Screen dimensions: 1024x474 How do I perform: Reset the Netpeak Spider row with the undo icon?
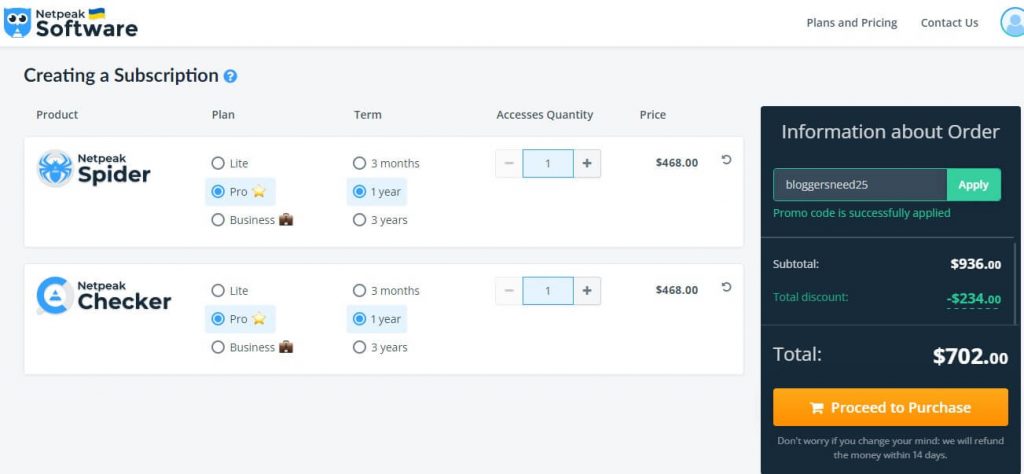tap(726, 159)
